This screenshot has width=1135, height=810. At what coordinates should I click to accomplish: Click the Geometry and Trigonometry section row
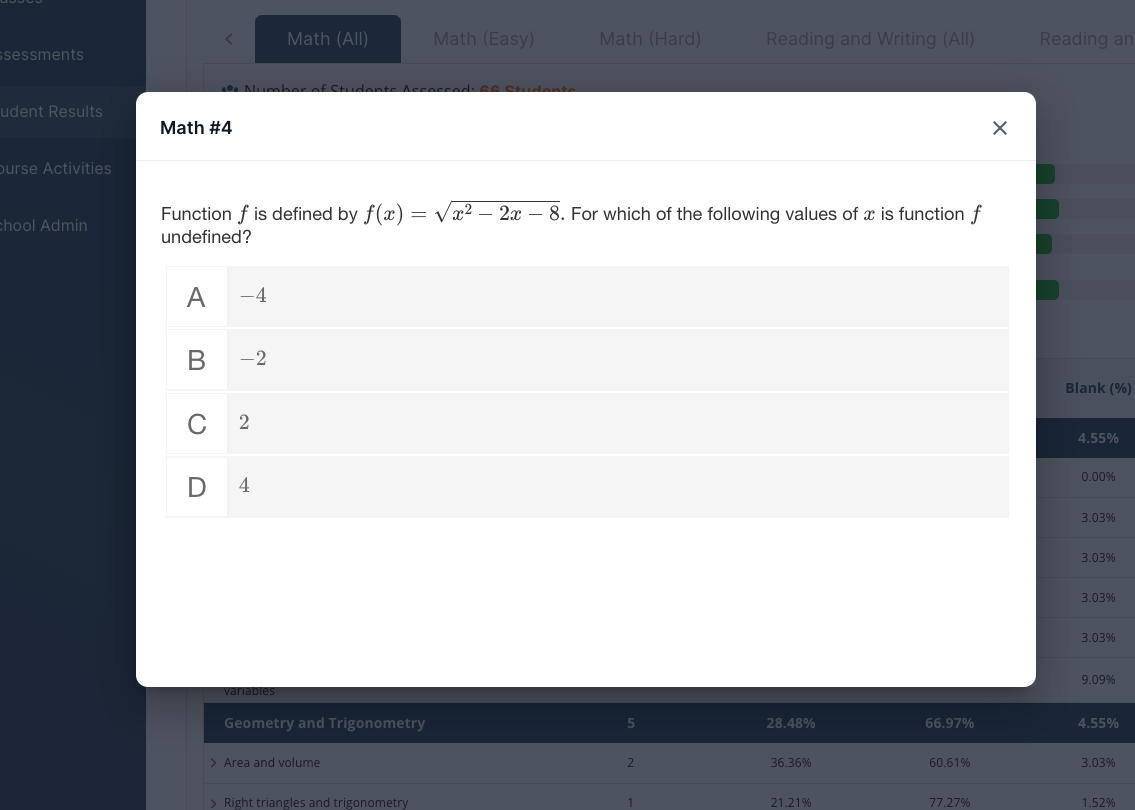[x=324, y=723]
